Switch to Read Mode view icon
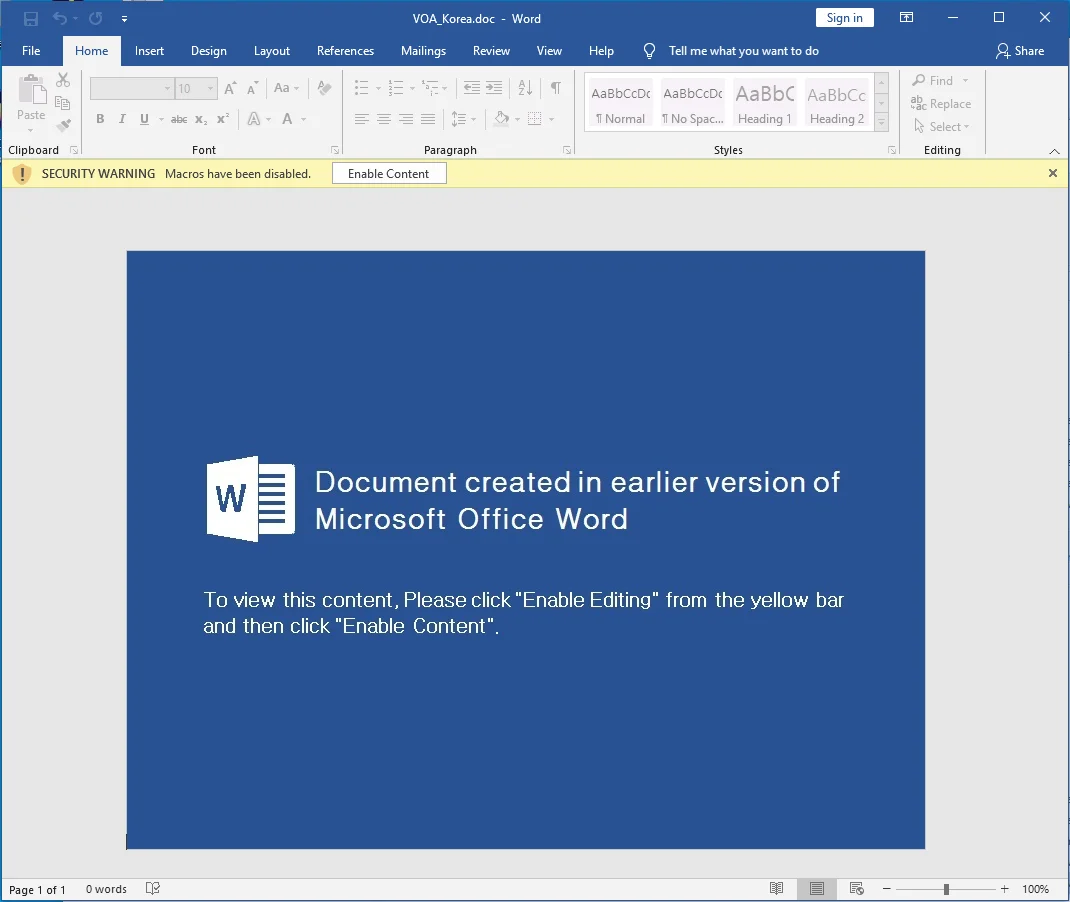The image size is (1070, 902). tap(777, 888)
